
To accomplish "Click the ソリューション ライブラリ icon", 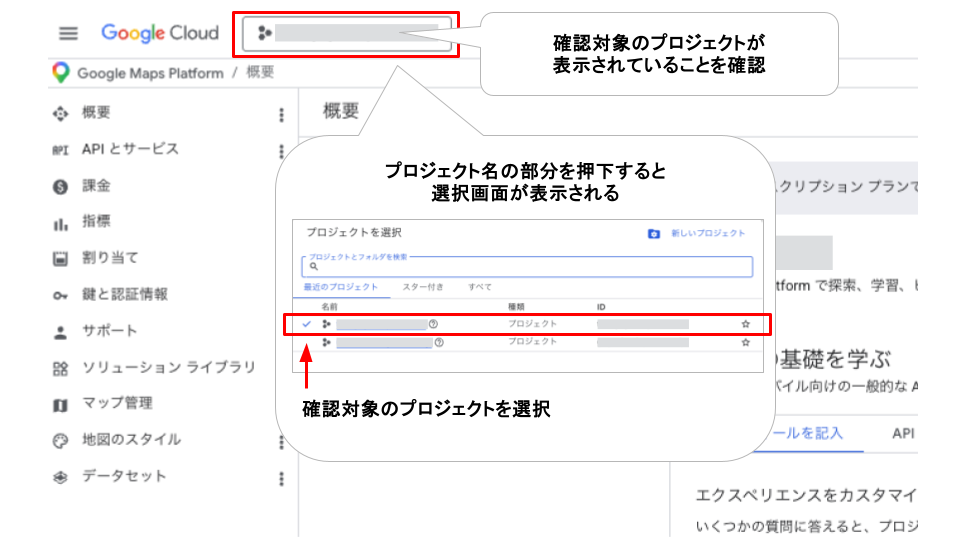I will pos(60,369).
